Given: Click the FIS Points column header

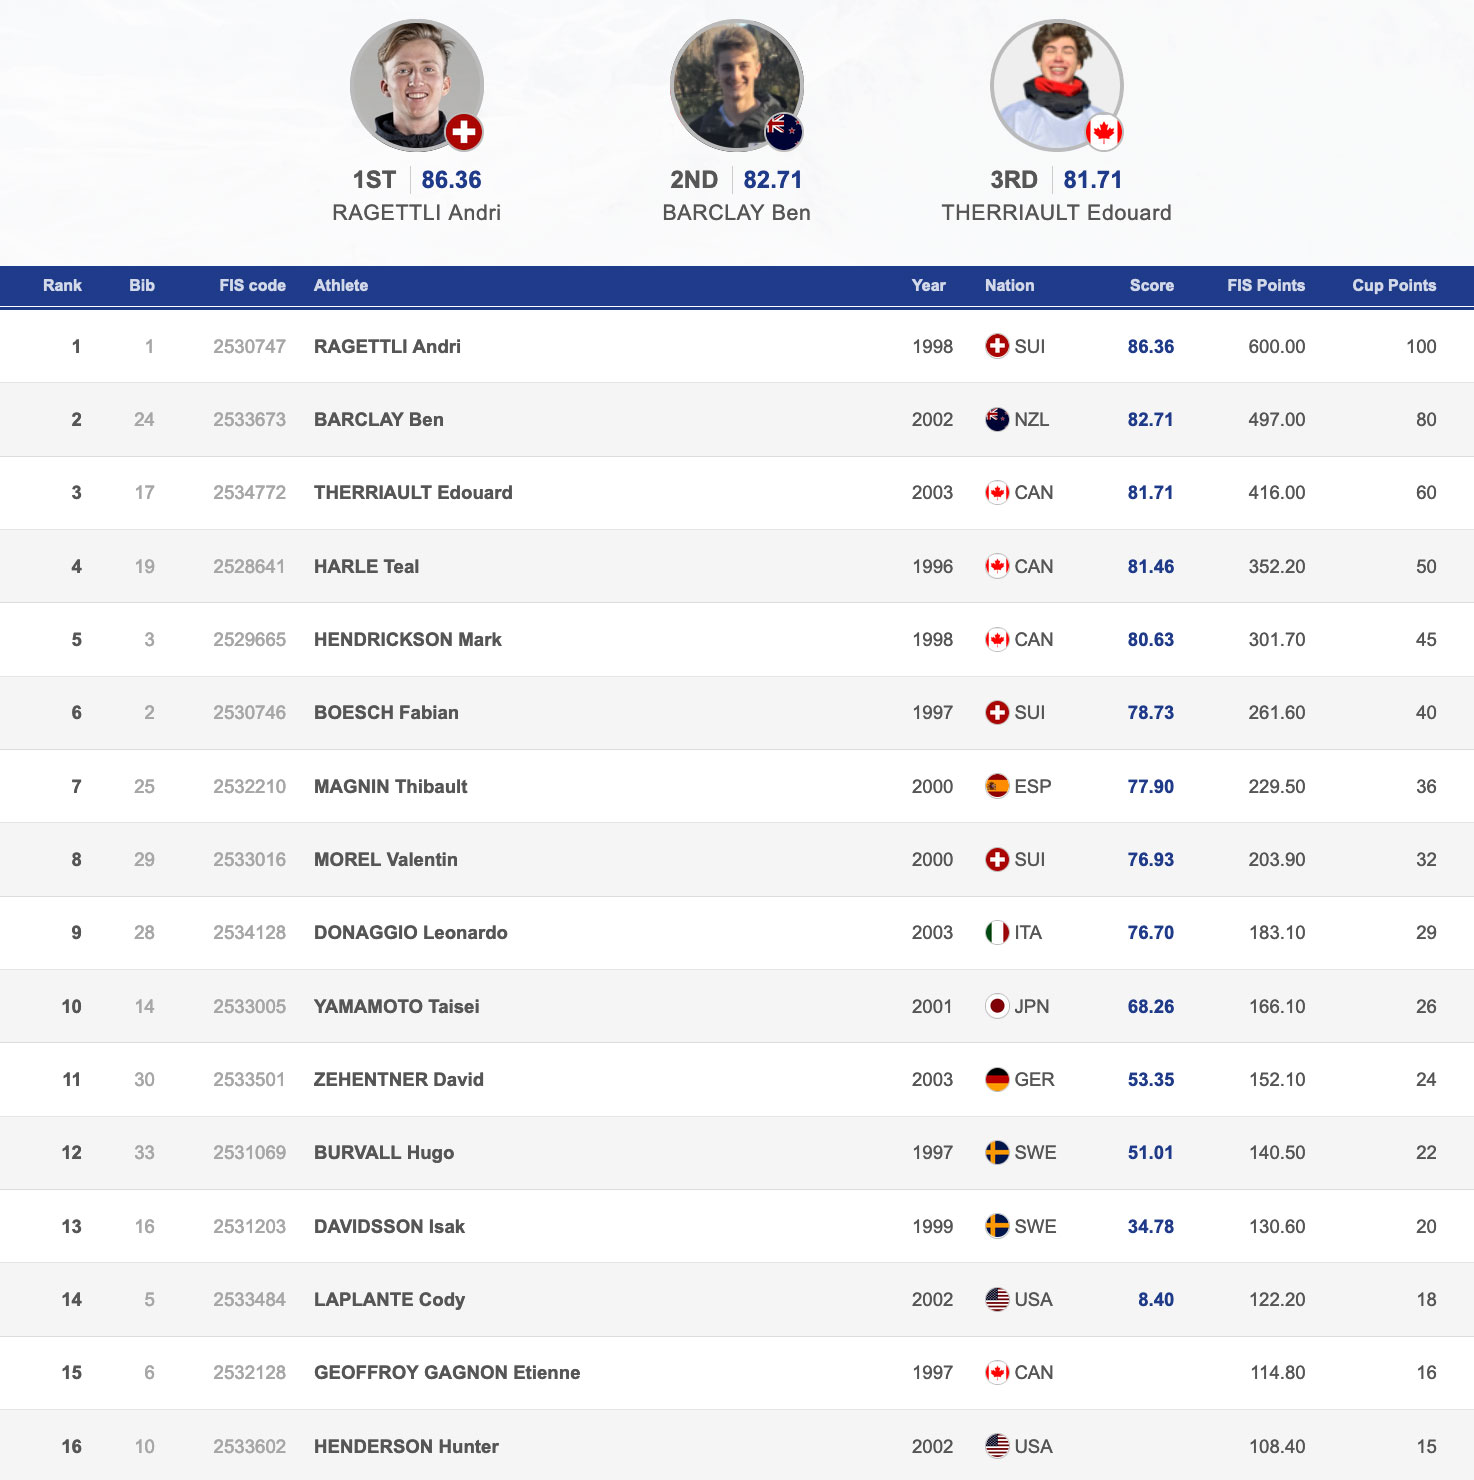Looking at the screenshot, I should pyautogui.click(x=1265, y=285).
